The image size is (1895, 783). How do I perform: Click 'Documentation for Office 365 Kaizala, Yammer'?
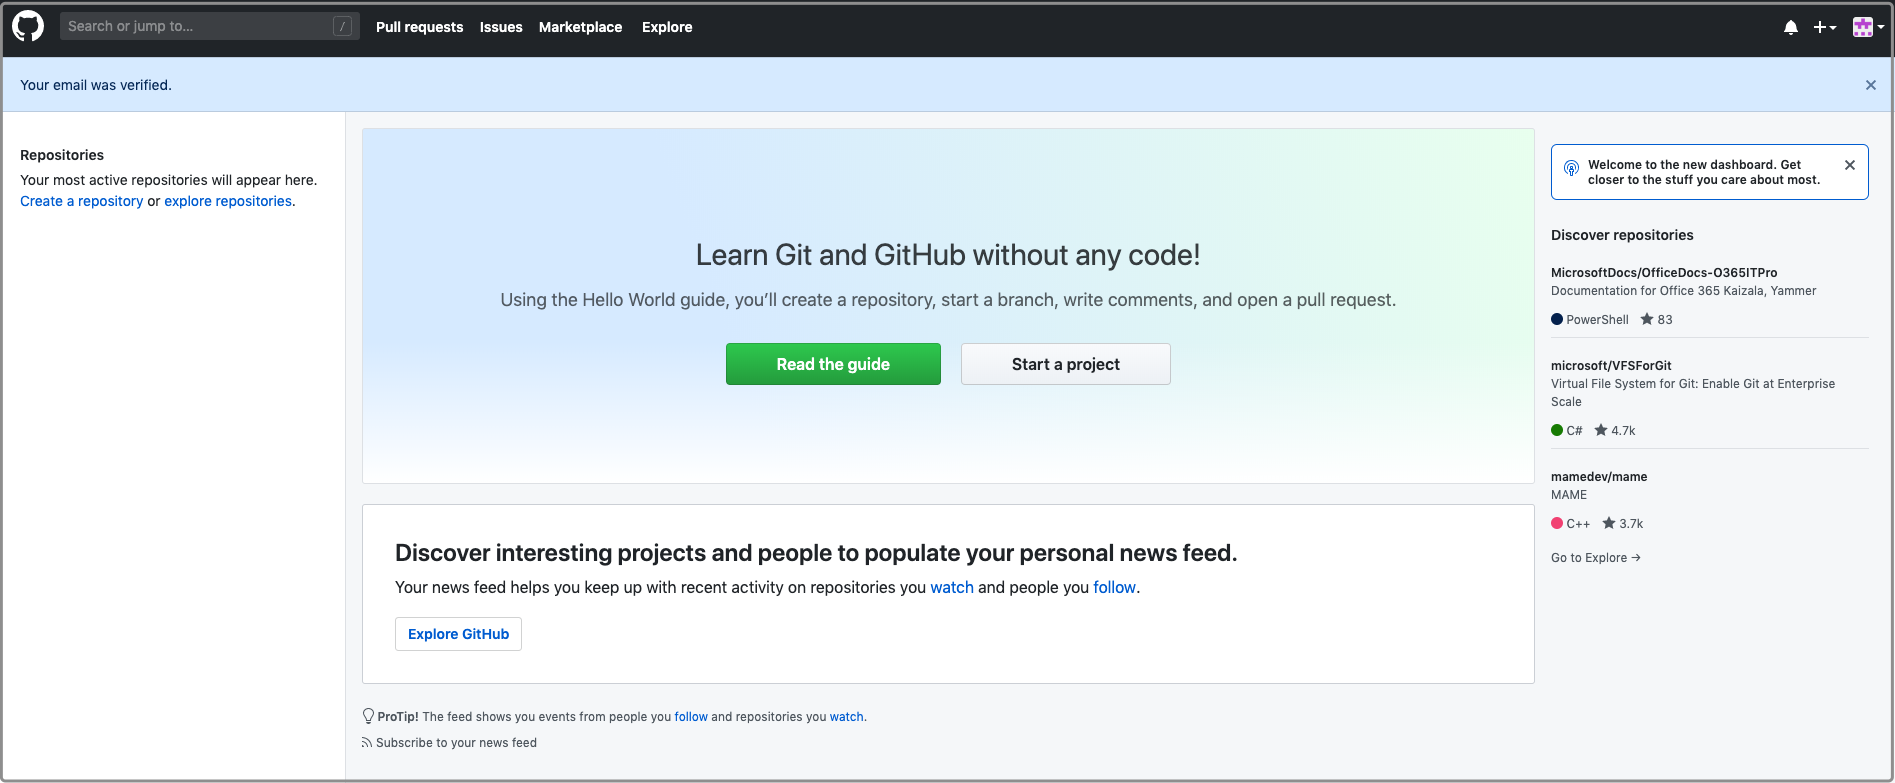[x=1684, y=291]
